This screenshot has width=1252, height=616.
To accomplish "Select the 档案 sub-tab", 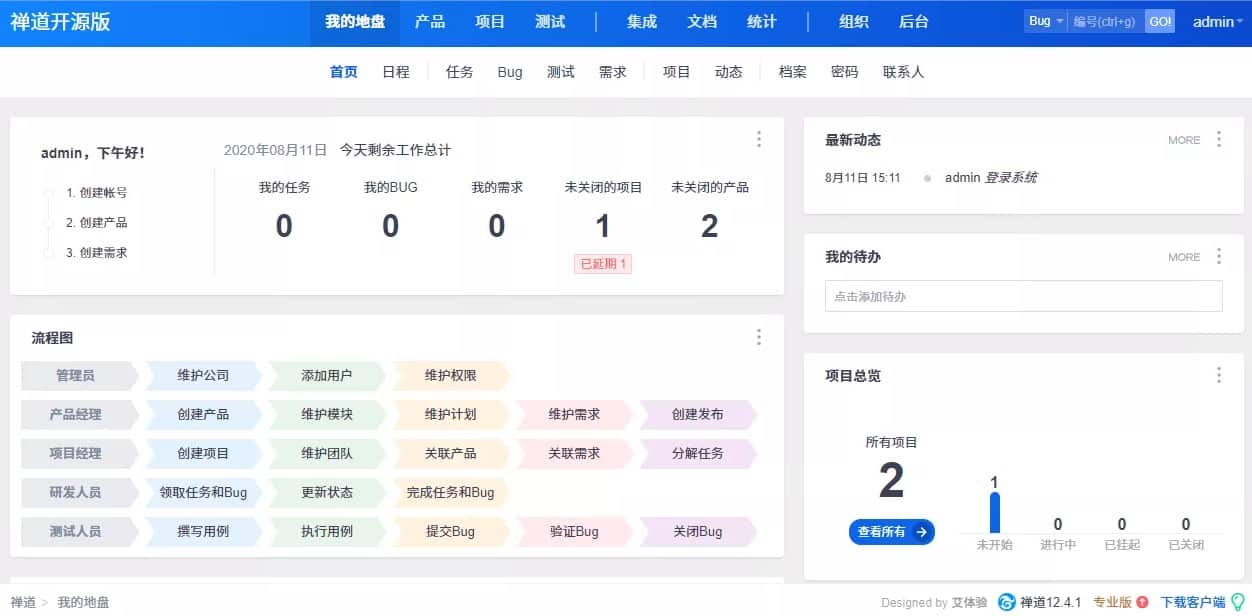I will [793, 72].
